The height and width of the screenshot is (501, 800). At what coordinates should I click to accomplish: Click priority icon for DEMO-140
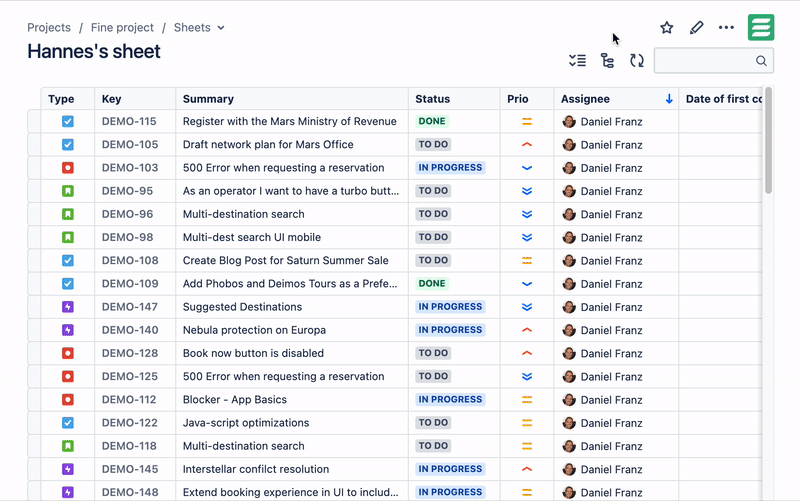527,330
